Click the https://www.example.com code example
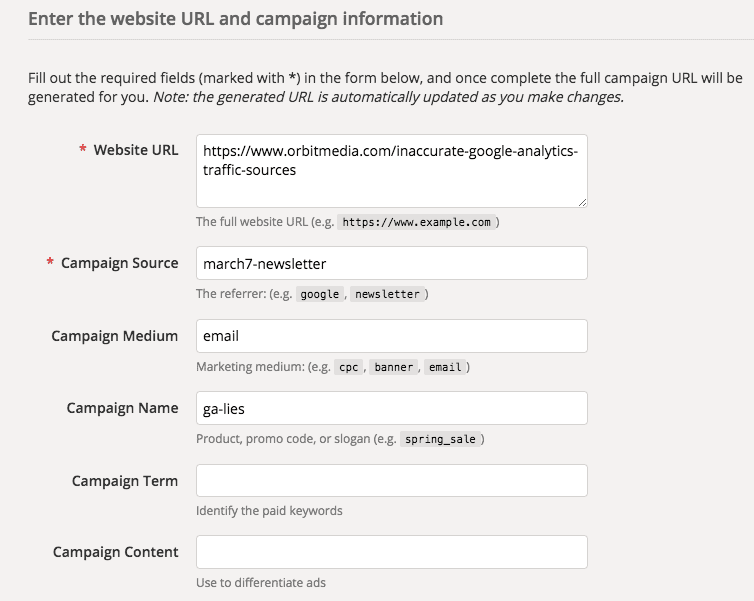754x601 pixels. pos(416,222)
